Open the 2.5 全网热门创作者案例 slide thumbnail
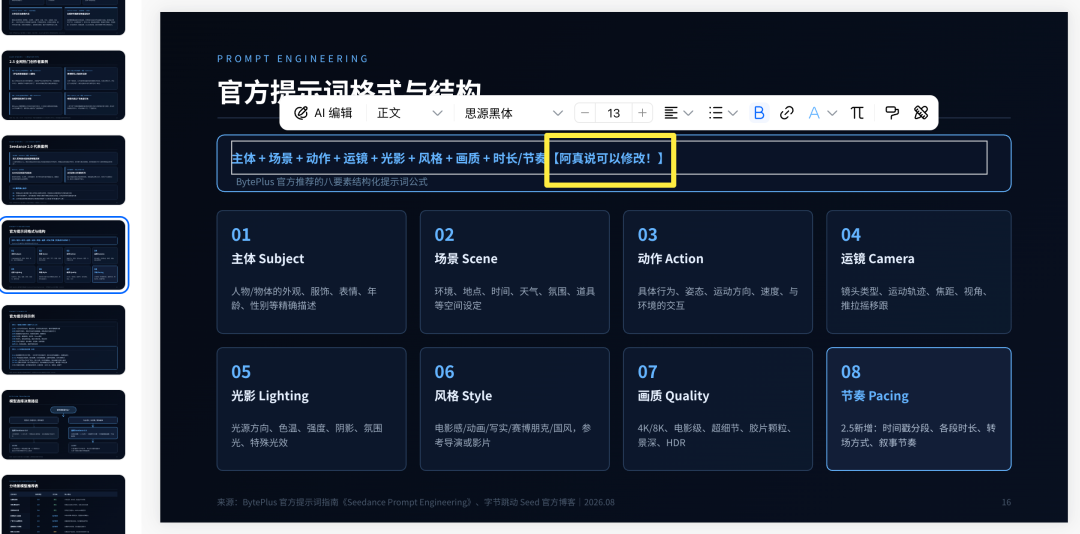Screen dimensions: 1080x534 coord(64,85)
